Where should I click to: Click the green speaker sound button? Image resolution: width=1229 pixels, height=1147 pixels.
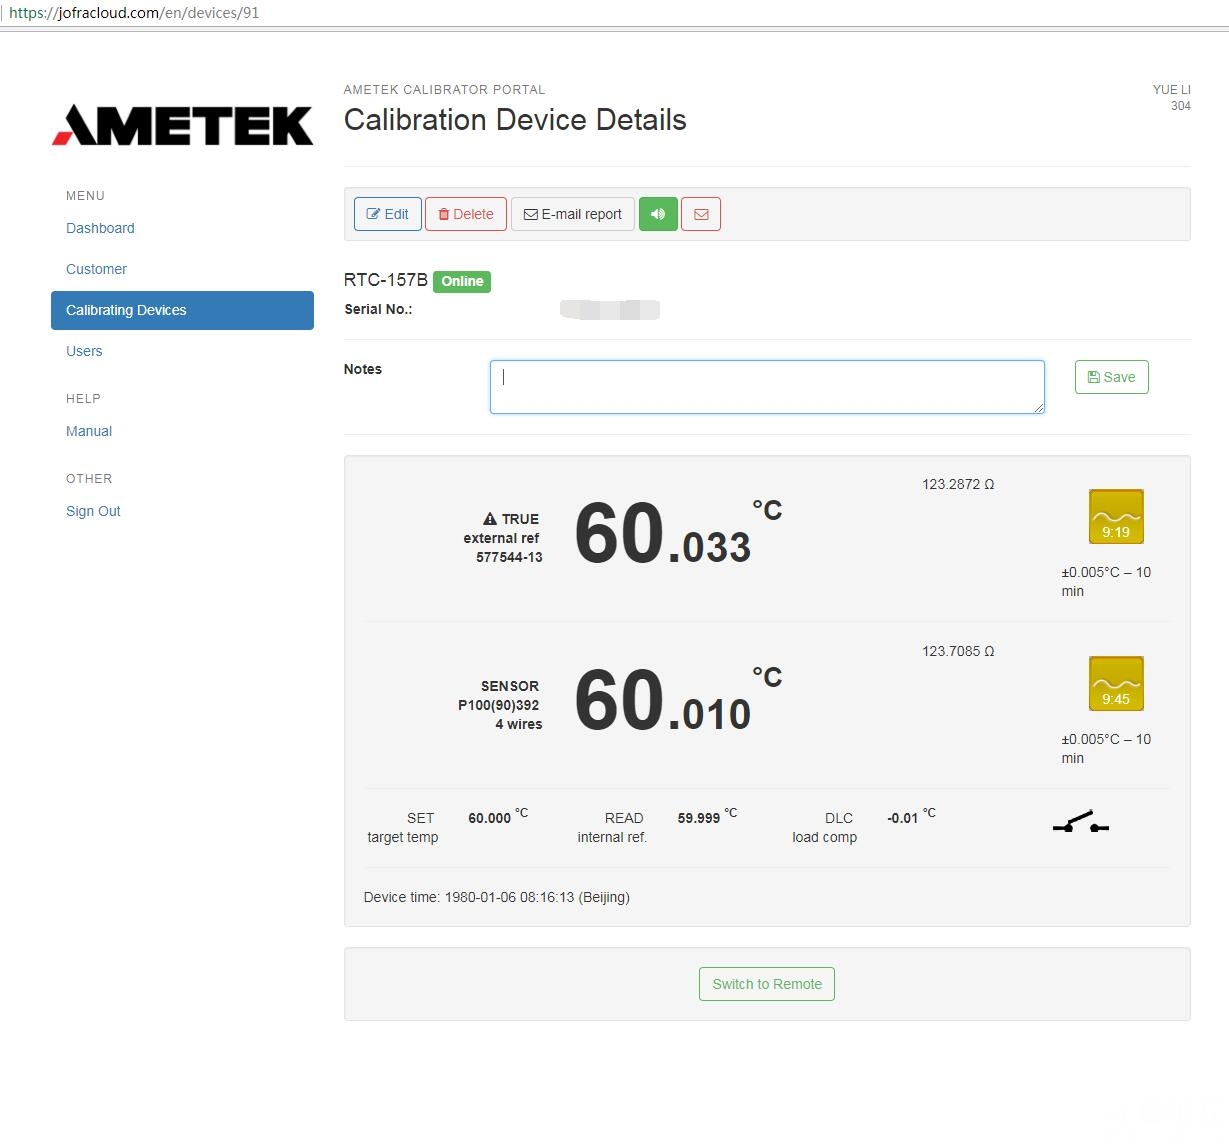click(658, 214)
